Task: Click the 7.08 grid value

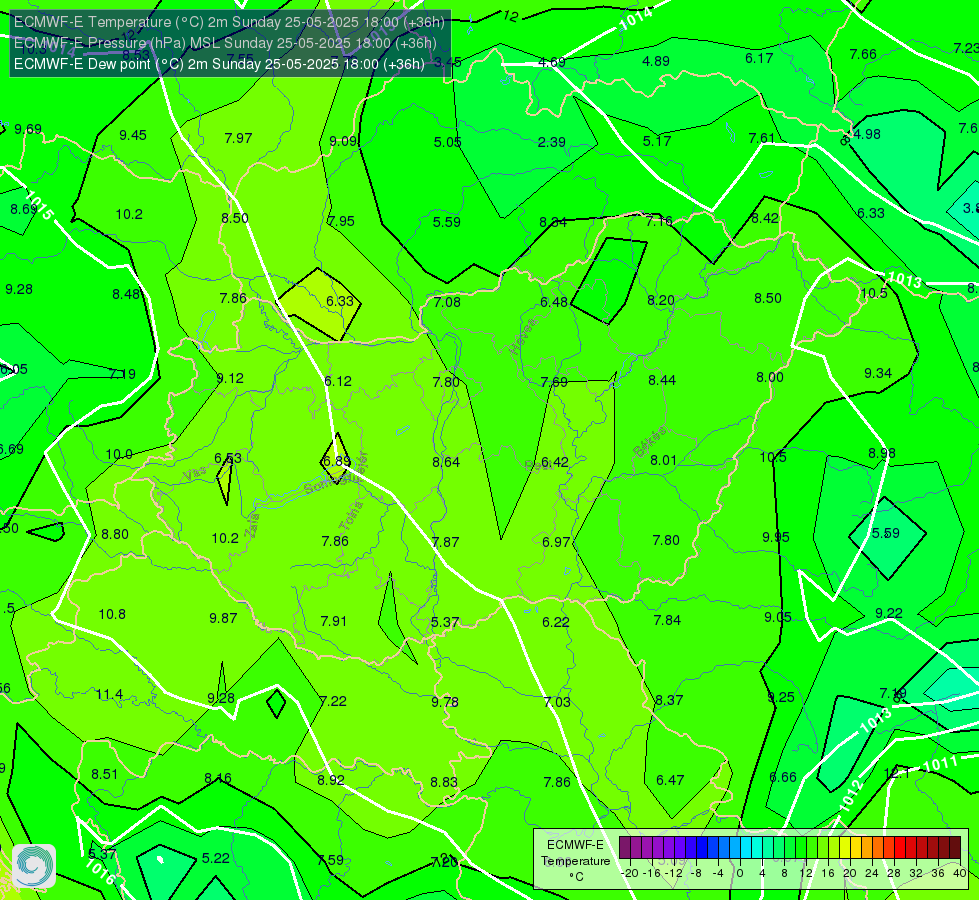Action: pos(447,302)
